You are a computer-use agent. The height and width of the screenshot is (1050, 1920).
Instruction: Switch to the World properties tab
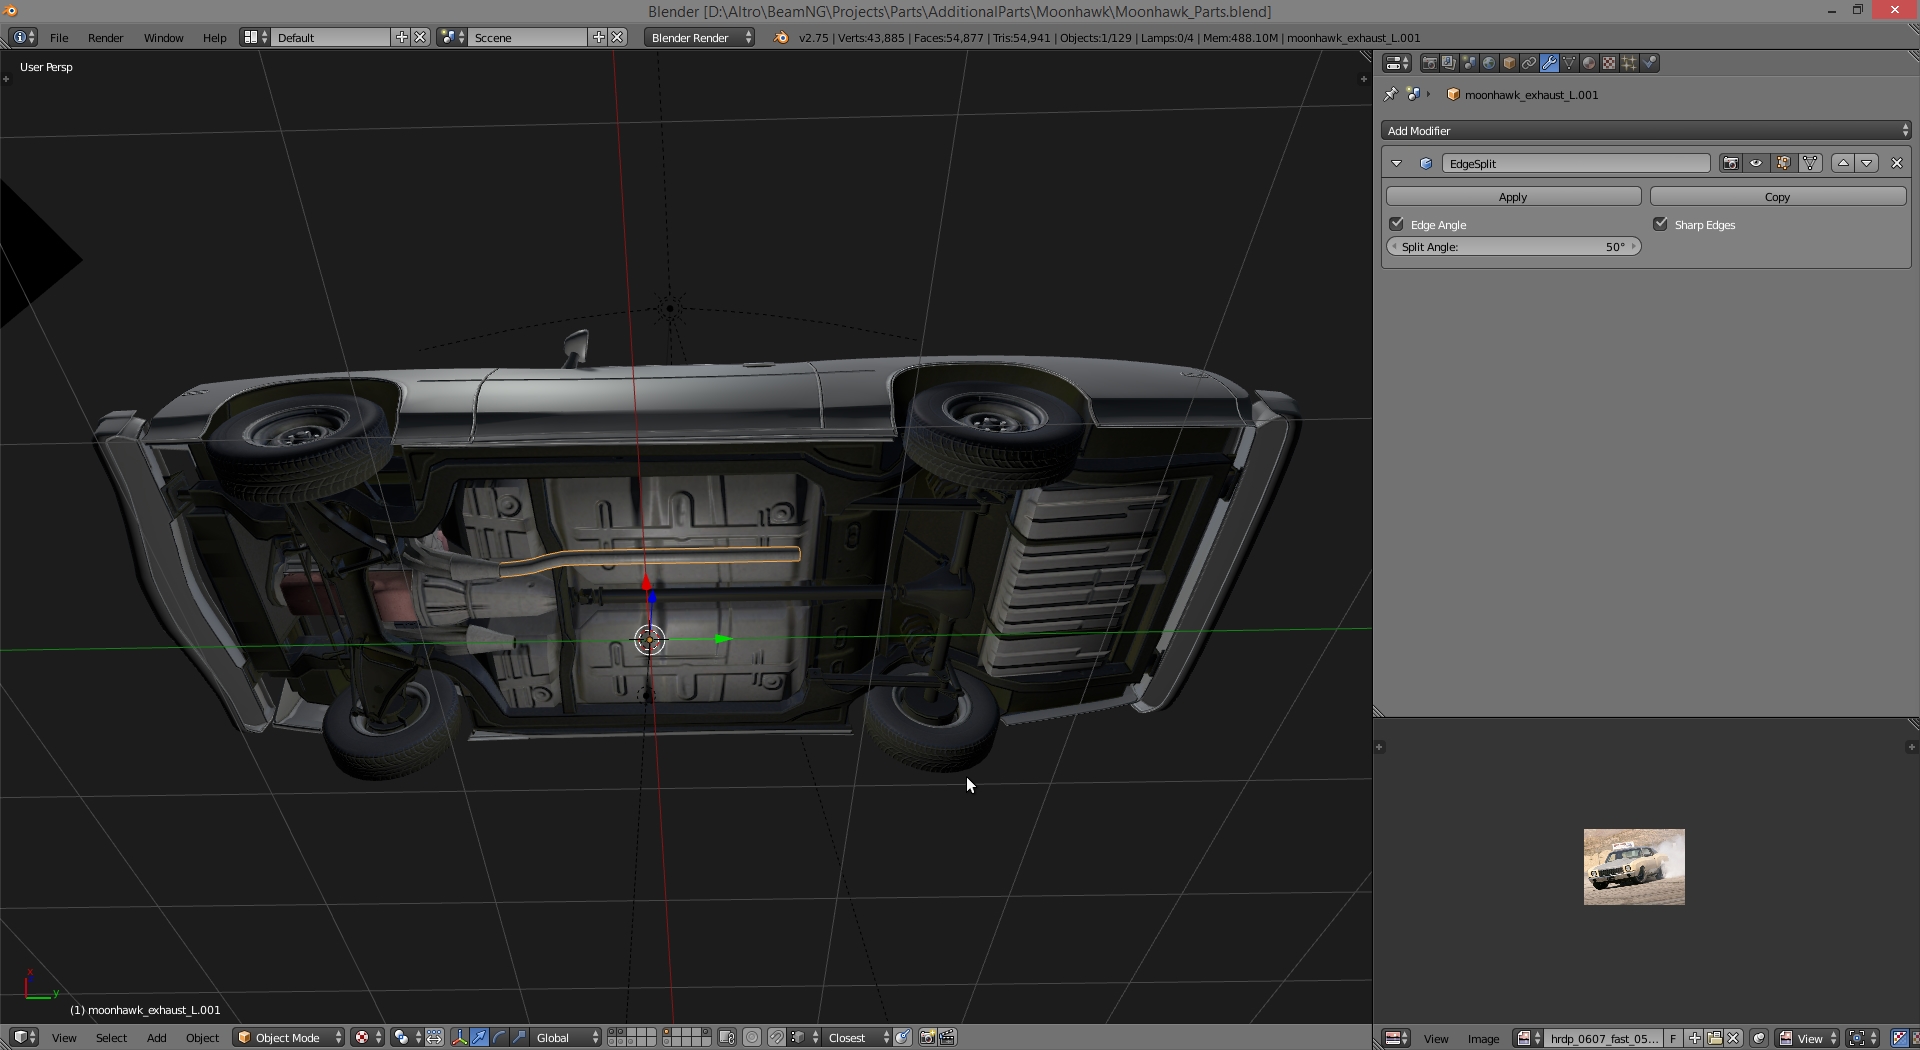[x=1489, y=63]
